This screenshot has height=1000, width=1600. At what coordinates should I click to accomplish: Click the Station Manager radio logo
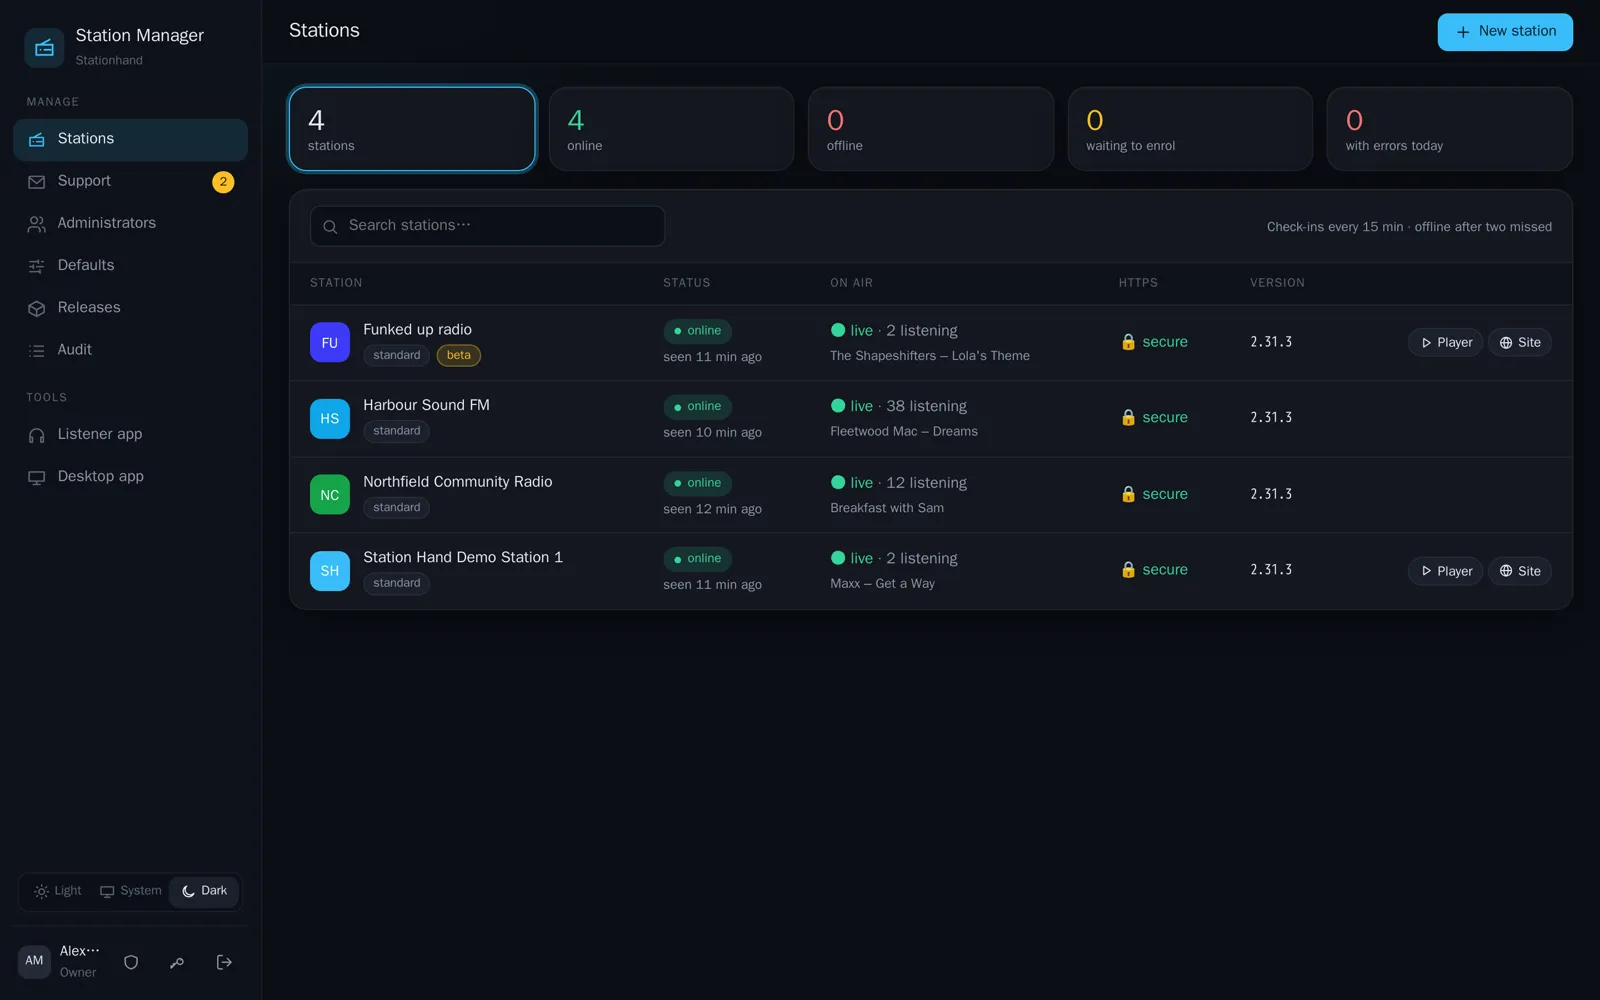pos(44,47)
